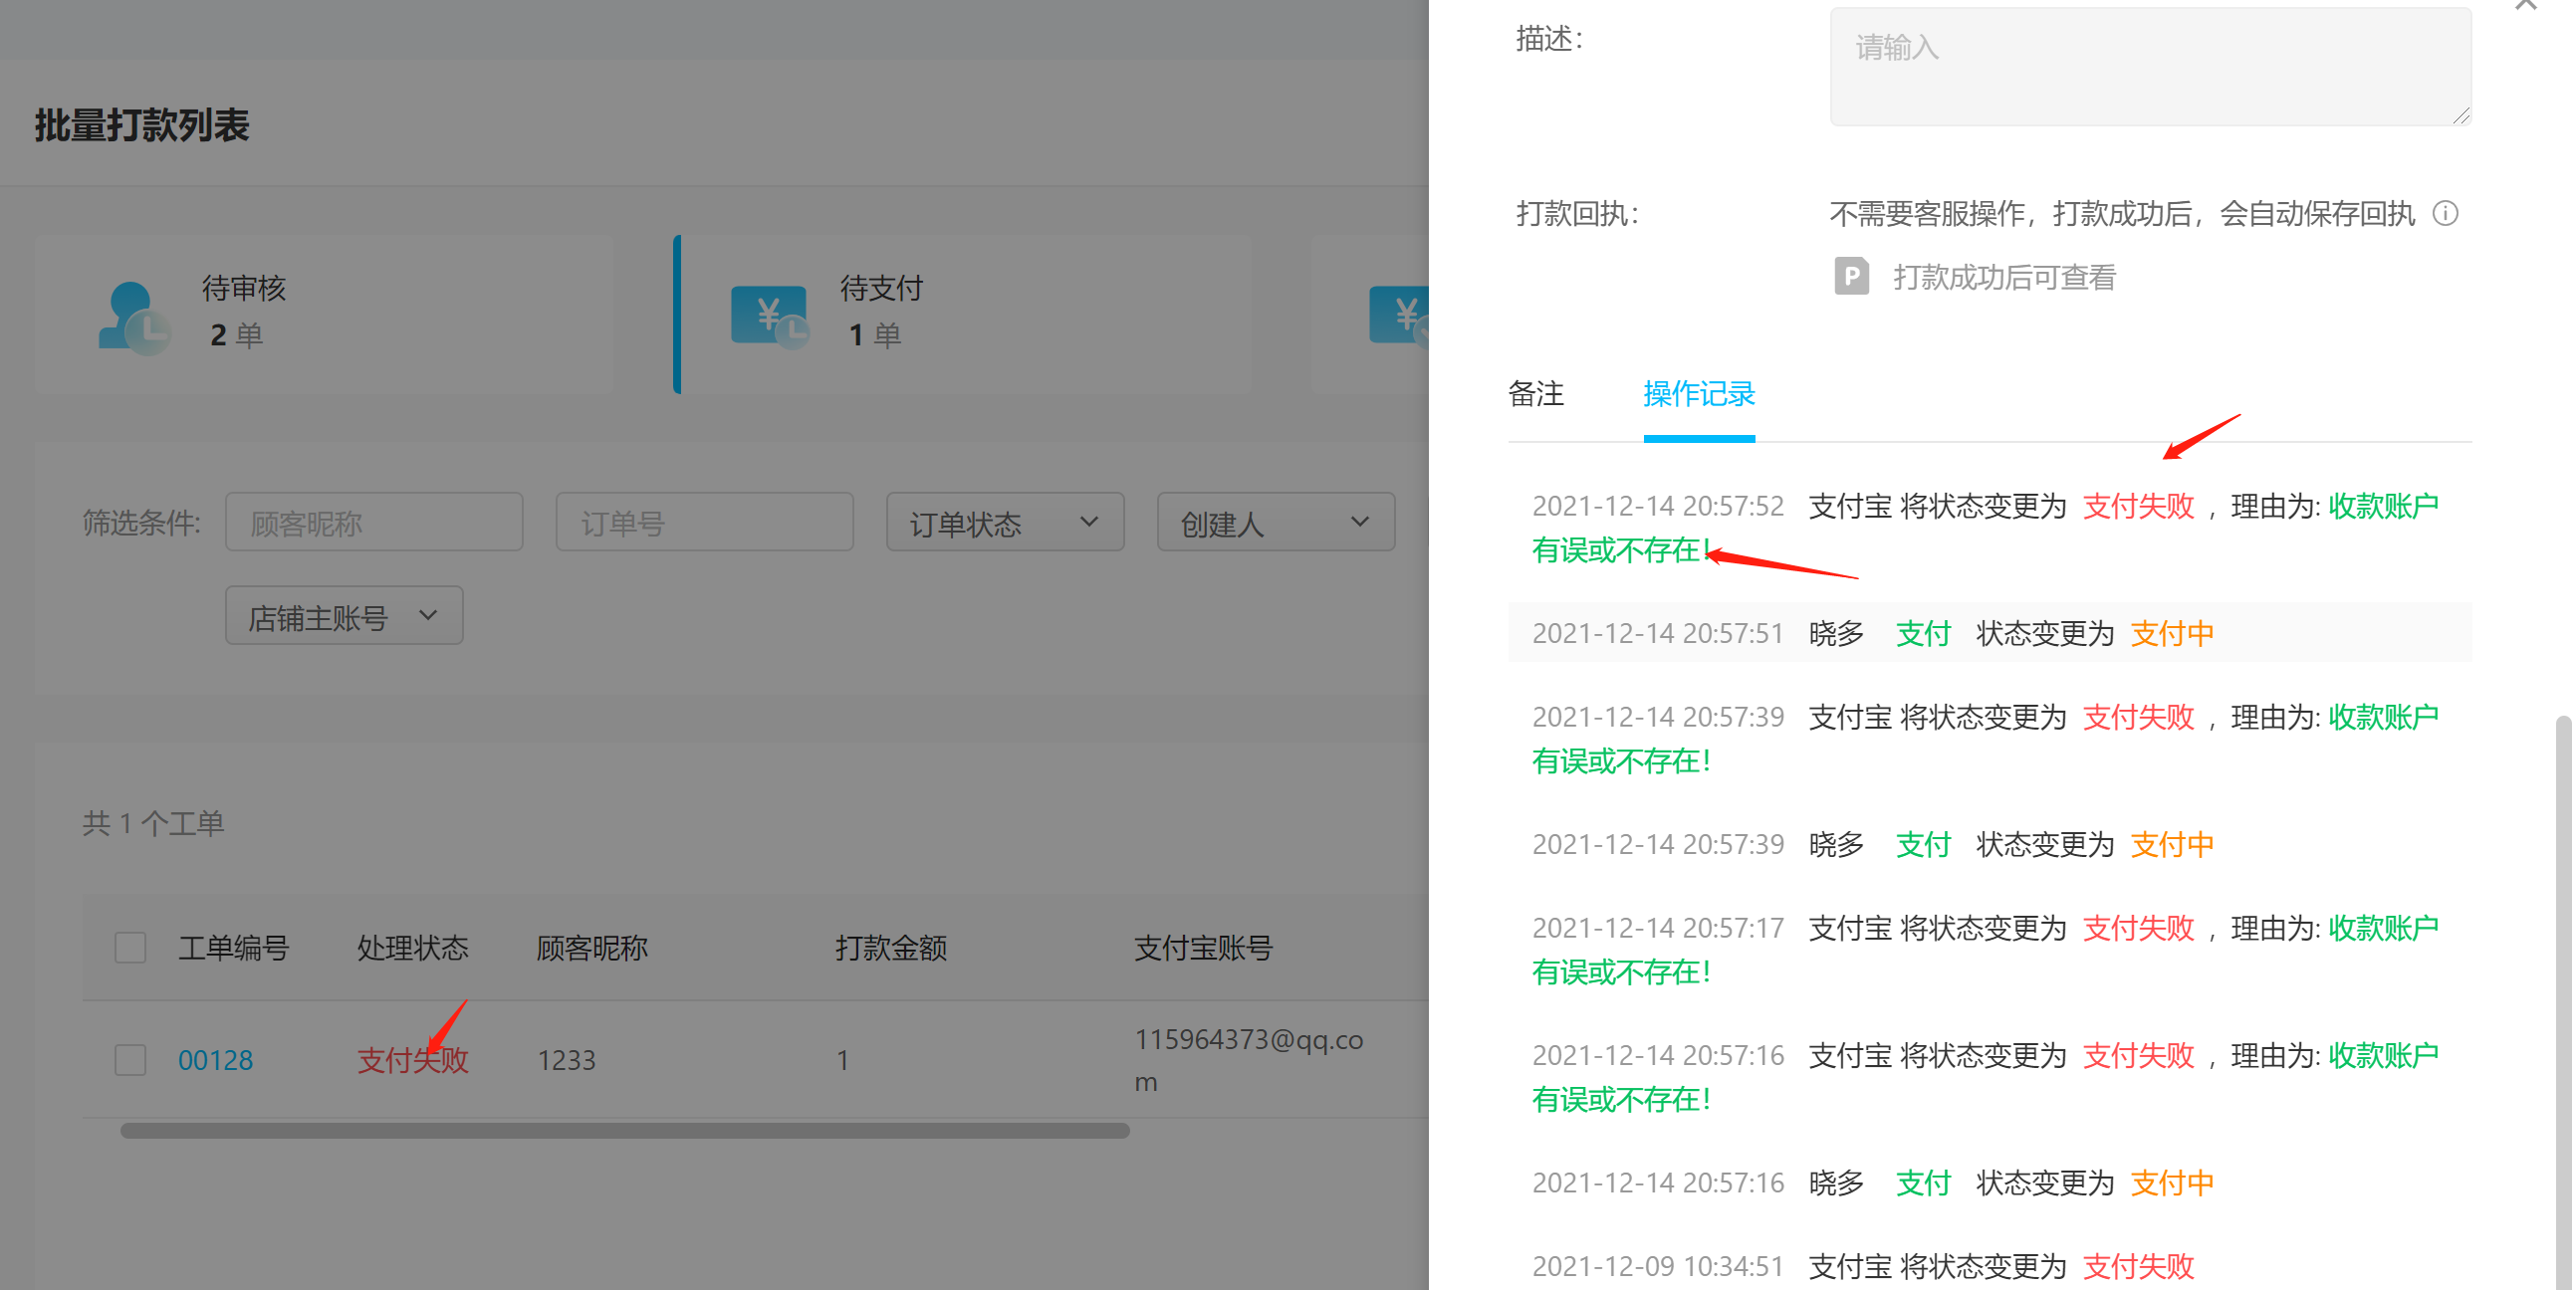Viewport: 2576px width, 1290px height.
Task: Close the detail drawer panel
Action: (2527, 6)
